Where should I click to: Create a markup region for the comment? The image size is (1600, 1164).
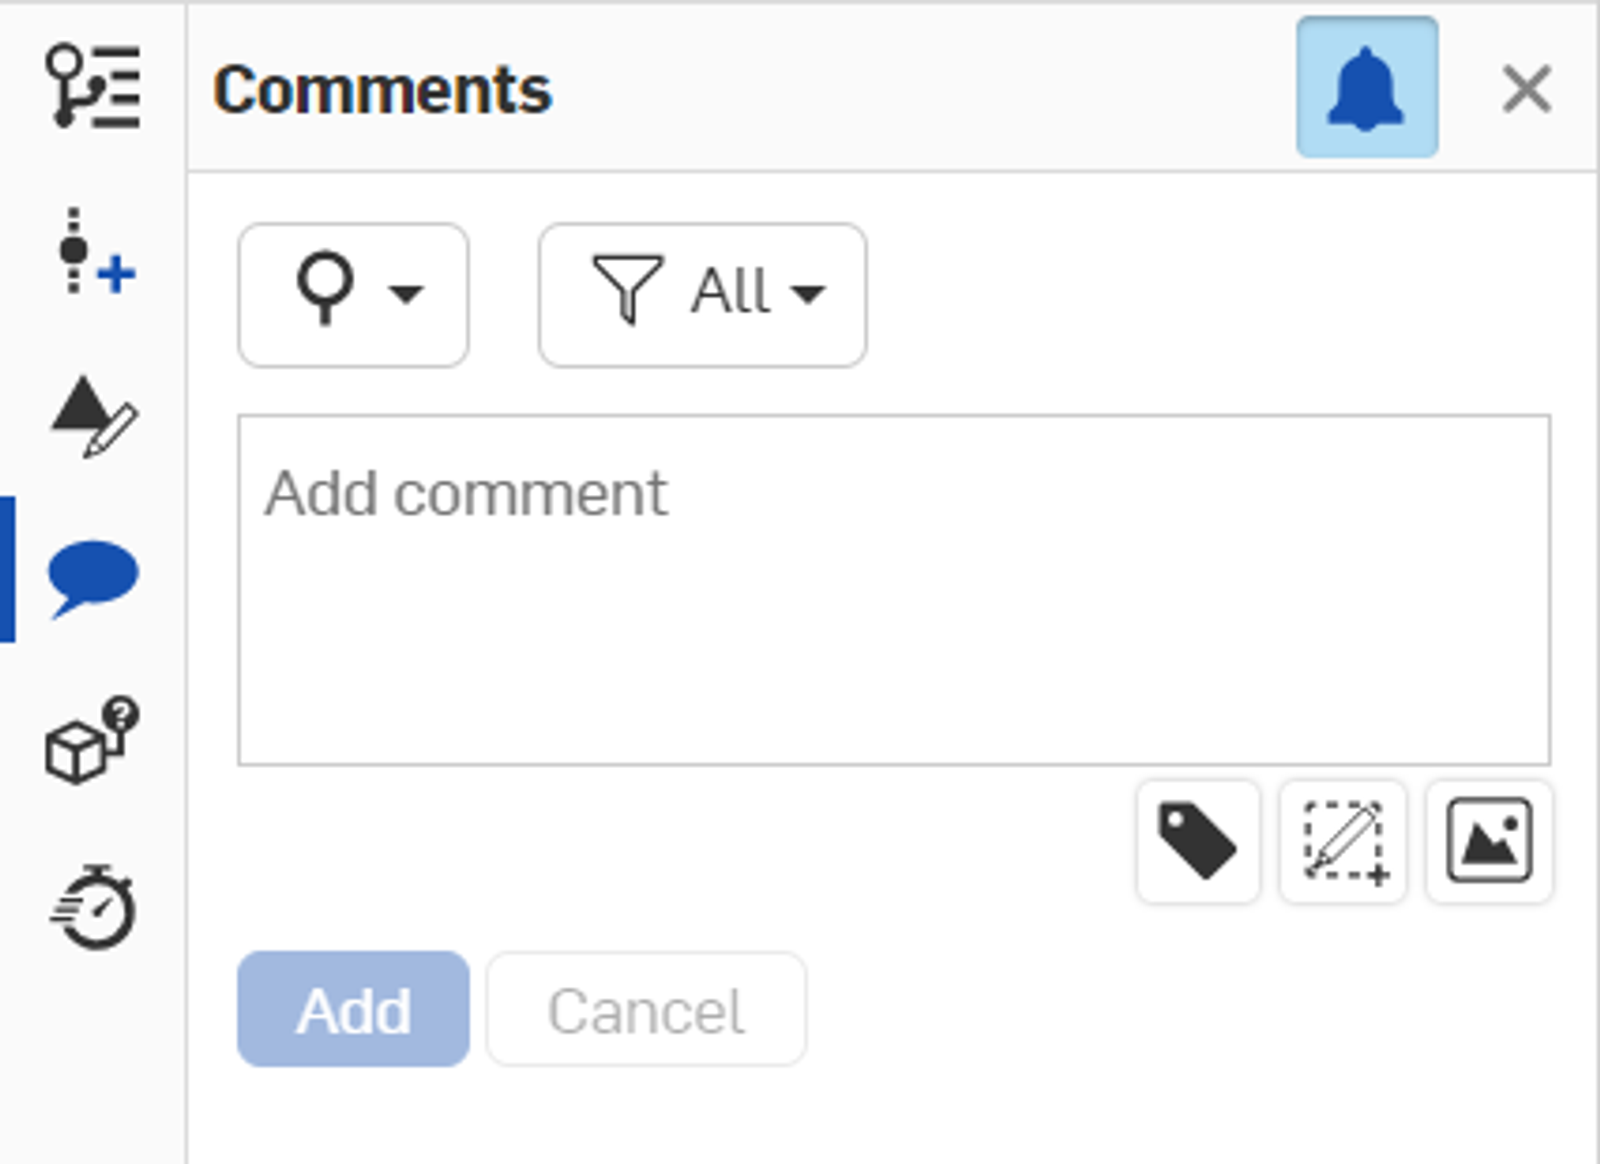pyautogui.click(x=1343, y=842)
